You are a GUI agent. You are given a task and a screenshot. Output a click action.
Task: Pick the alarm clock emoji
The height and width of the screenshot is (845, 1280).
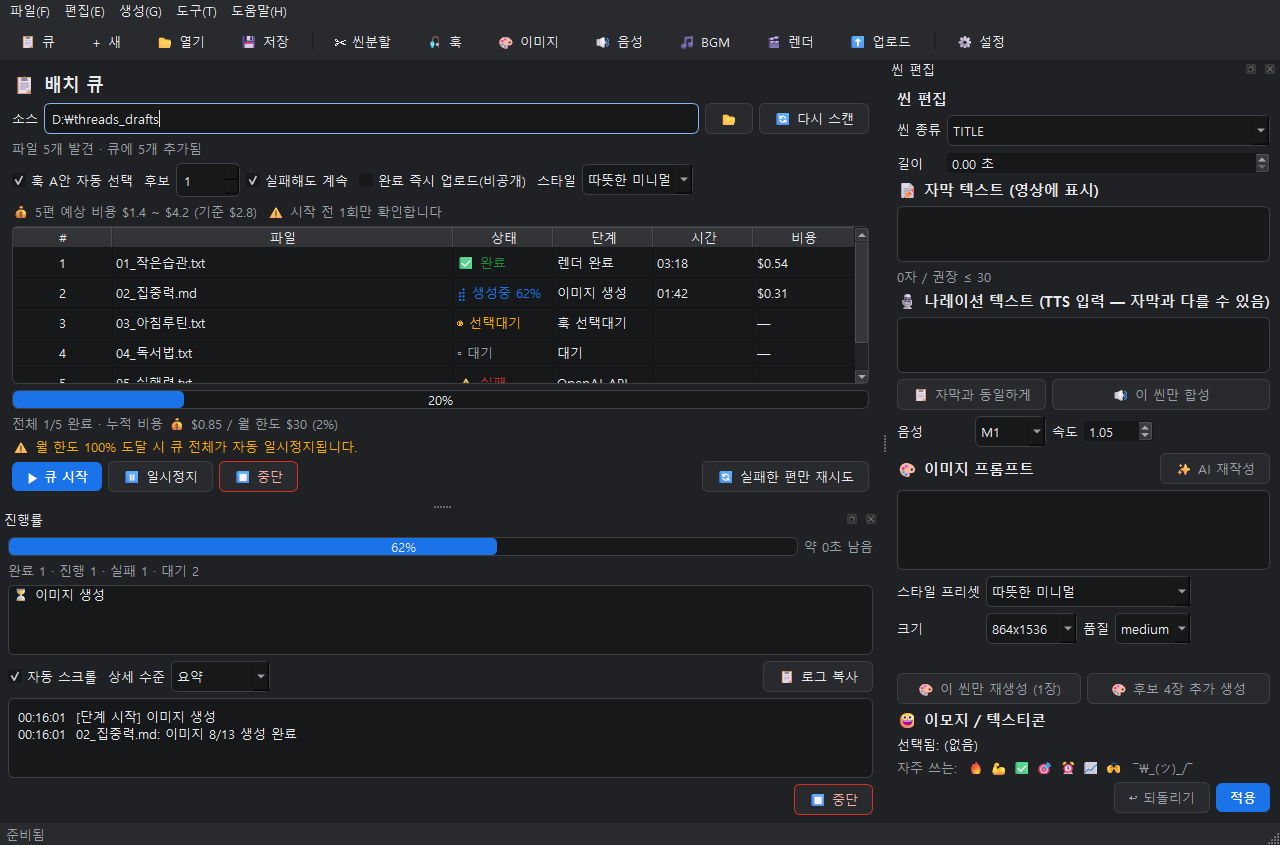(x=1068, y=768)
